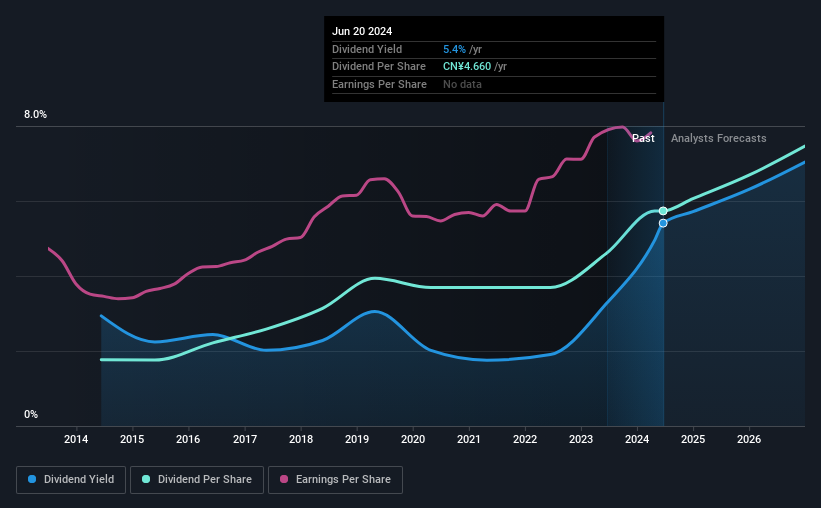Click the 2022 x-axis label
Viewport: 821px width, 508px height.
point(525,439)
